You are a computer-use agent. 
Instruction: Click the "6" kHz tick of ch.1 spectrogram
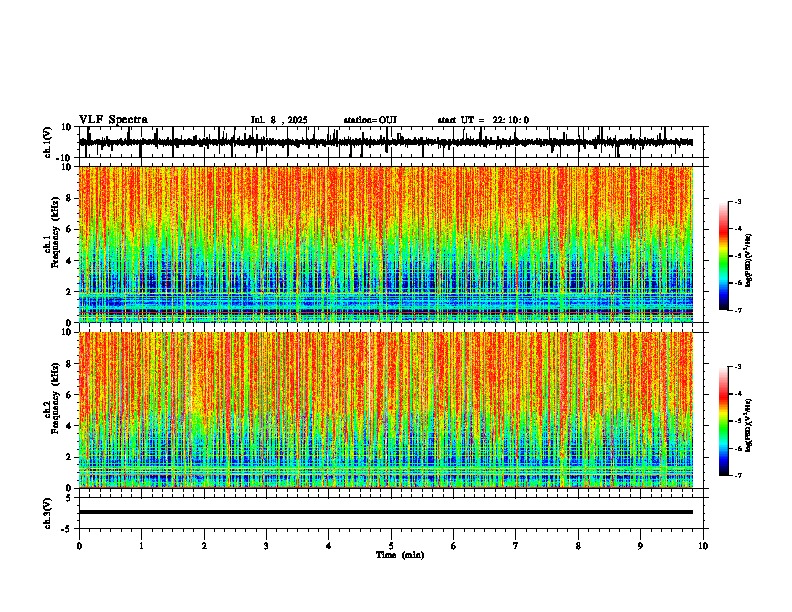(69, 229)
